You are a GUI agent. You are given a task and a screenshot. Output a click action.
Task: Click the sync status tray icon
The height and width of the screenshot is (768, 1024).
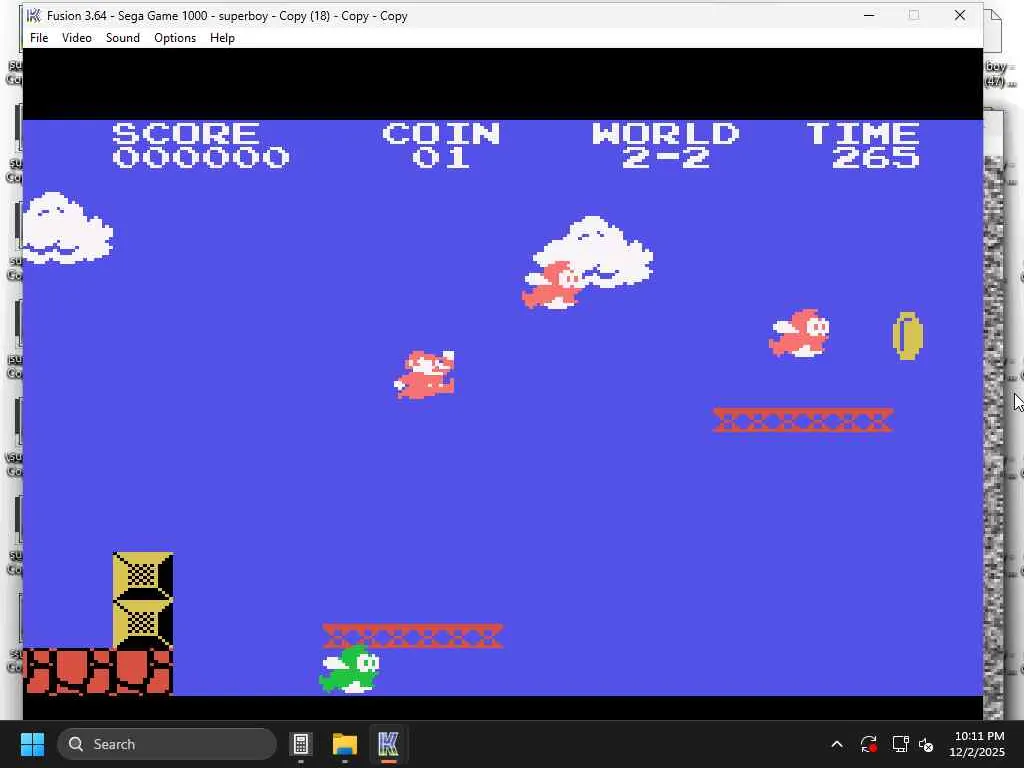[x=869, y=744]
